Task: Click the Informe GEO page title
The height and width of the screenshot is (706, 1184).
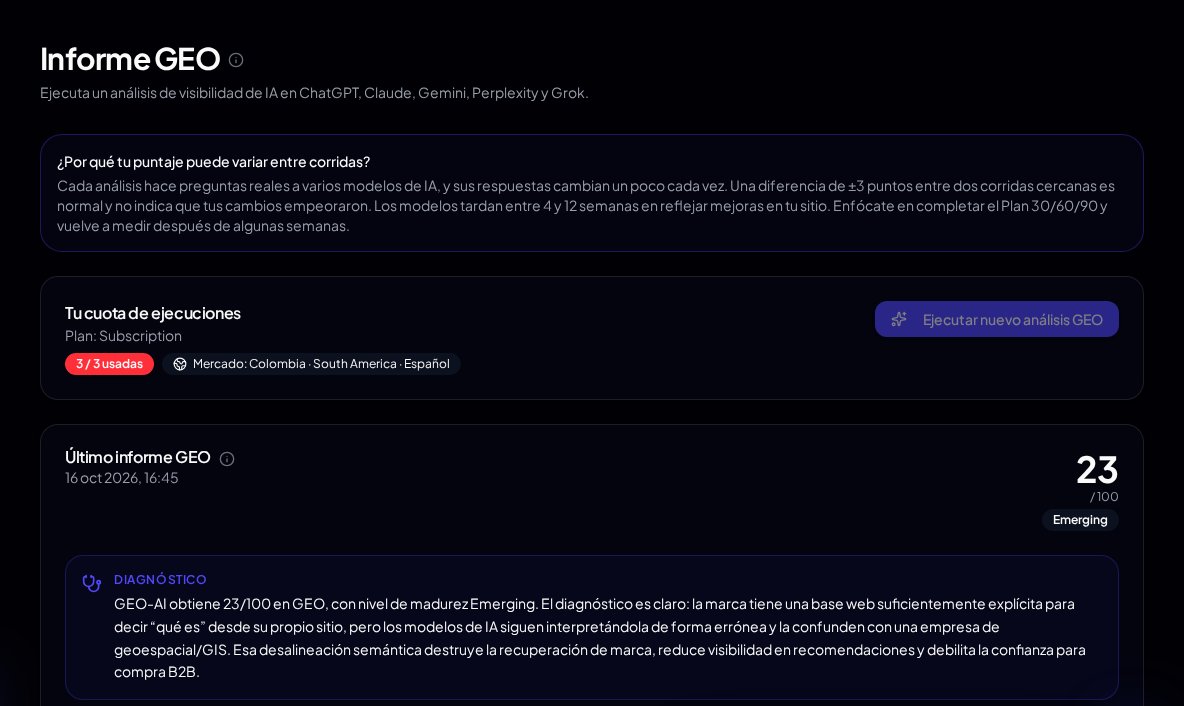Action: pyautogui.click(x=130, y=59)
